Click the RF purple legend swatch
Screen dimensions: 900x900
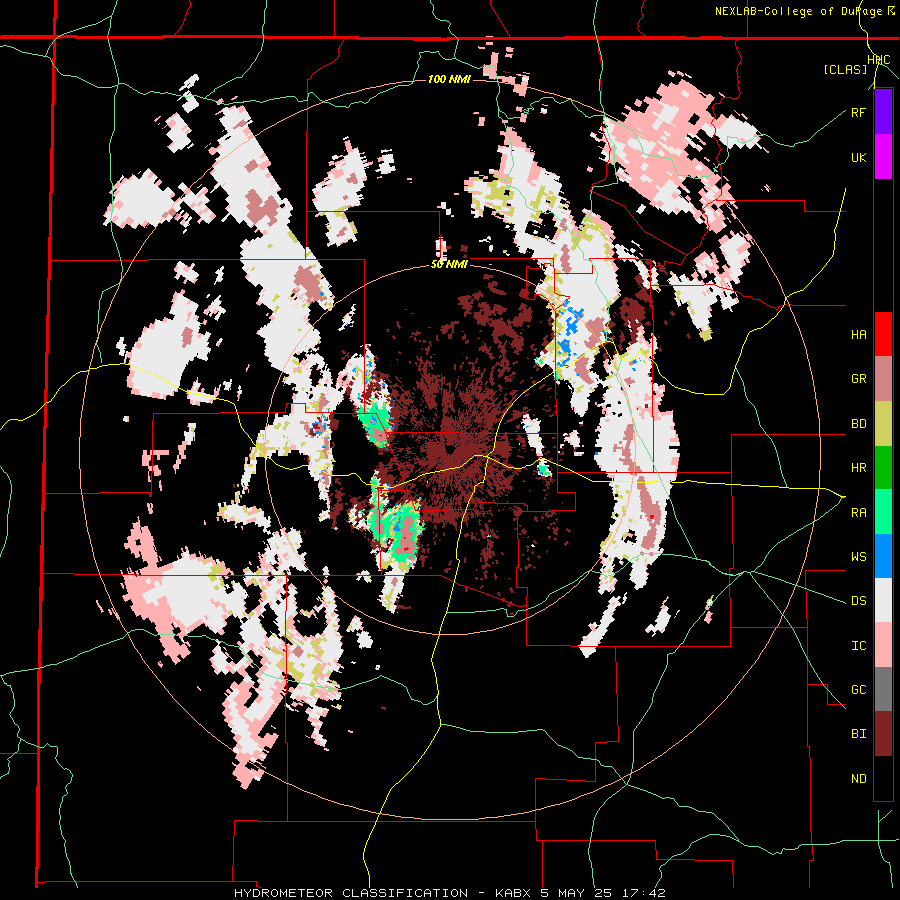point(883,112)
